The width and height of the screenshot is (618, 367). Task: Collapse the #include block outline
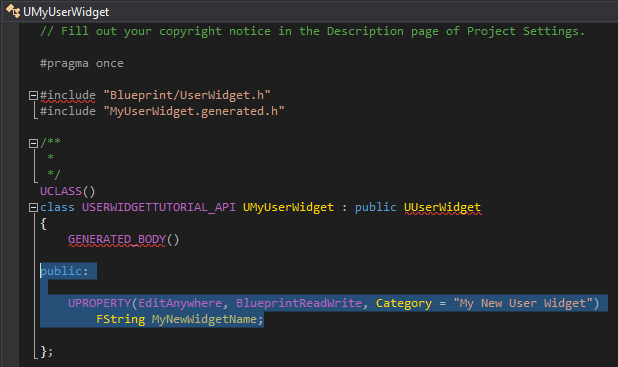[33, 95]
